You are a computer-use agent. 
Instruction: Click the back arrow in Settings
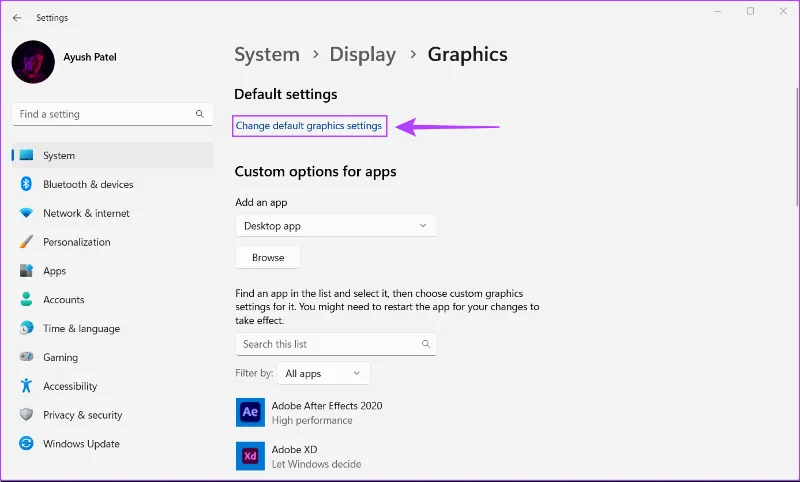(x=17, y=18)
